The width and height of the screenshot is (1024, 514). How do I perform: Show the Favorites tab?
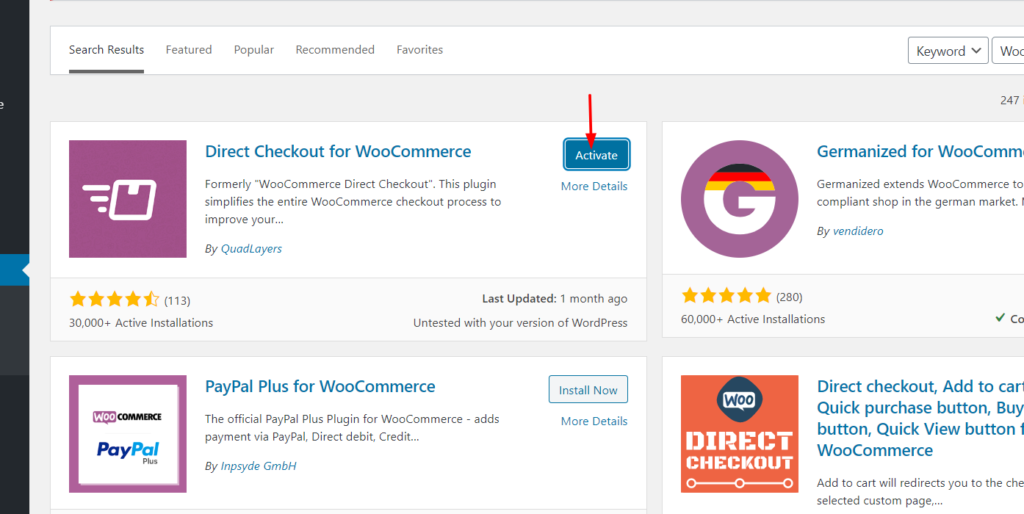(419, 50)
